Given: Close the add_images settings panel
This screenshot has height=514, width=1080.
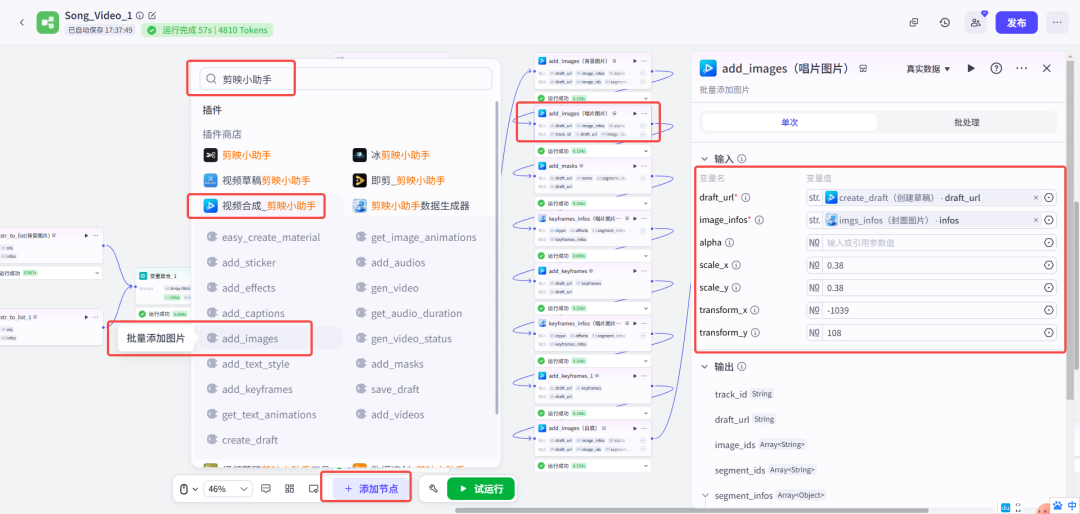Looking at the screenshot, I should (1047, 68).
